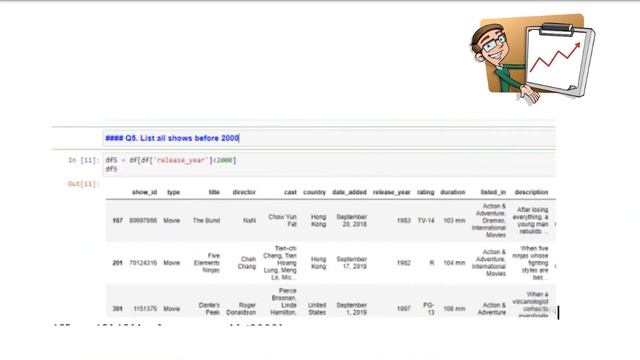Click the 'title' column header

pos(214,192)
